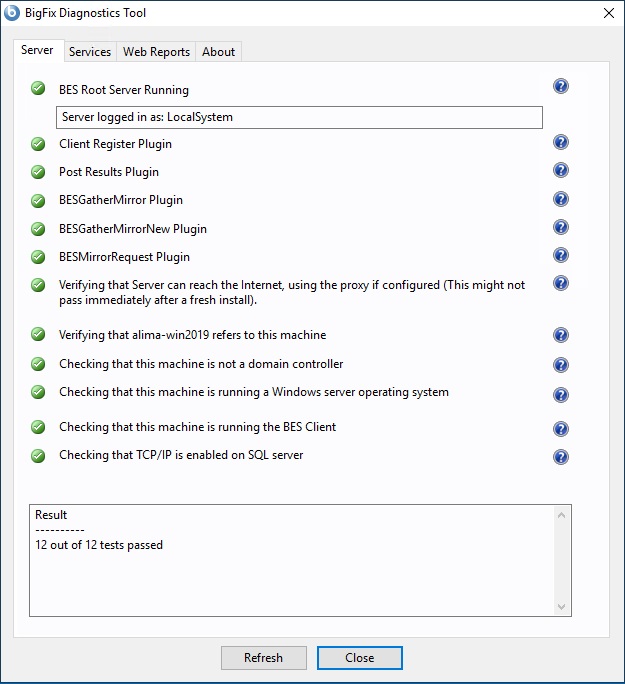Click help icon for BESGatherMirrorNew Plugin

(x=561, y=228)
